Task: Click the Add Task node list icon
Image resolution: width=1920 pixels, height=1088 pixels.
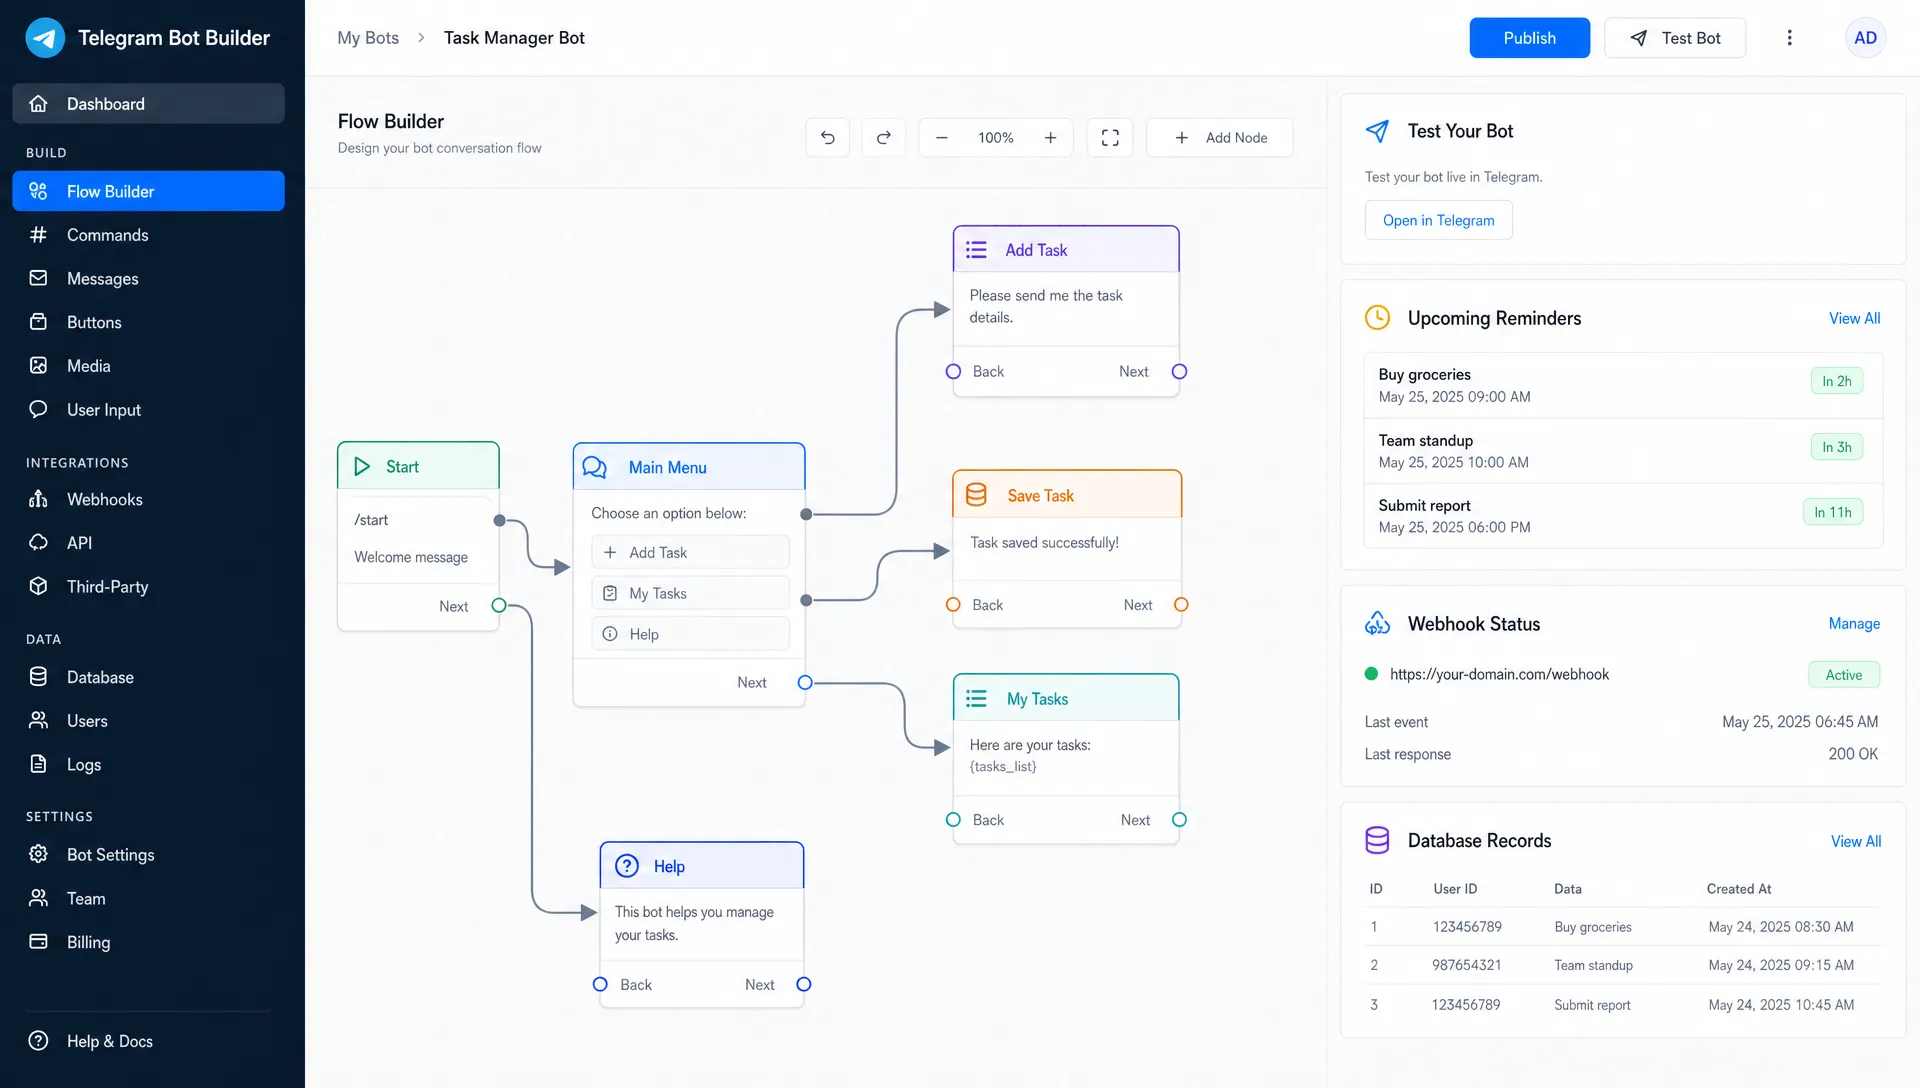Action: (976, 250)
